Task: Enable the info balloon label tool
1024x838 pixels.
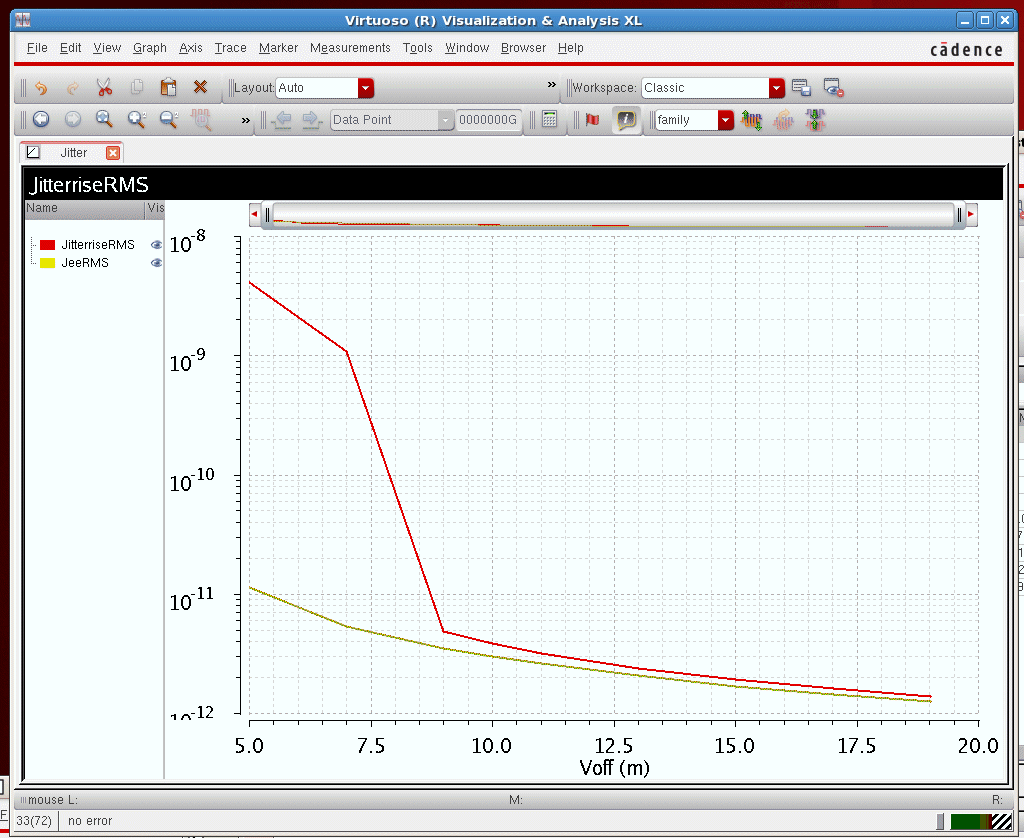Action: 626,120
